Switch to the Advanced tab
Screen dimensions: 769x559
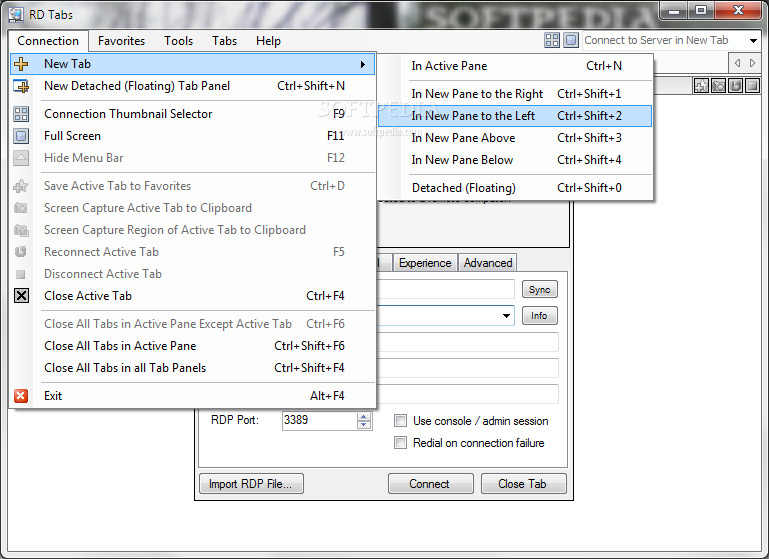(488, 263)
